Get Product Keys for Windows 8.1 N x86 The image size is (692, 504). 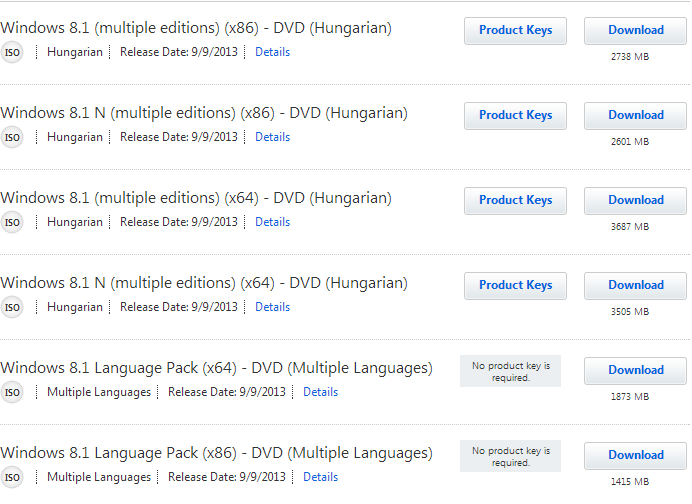515,116
